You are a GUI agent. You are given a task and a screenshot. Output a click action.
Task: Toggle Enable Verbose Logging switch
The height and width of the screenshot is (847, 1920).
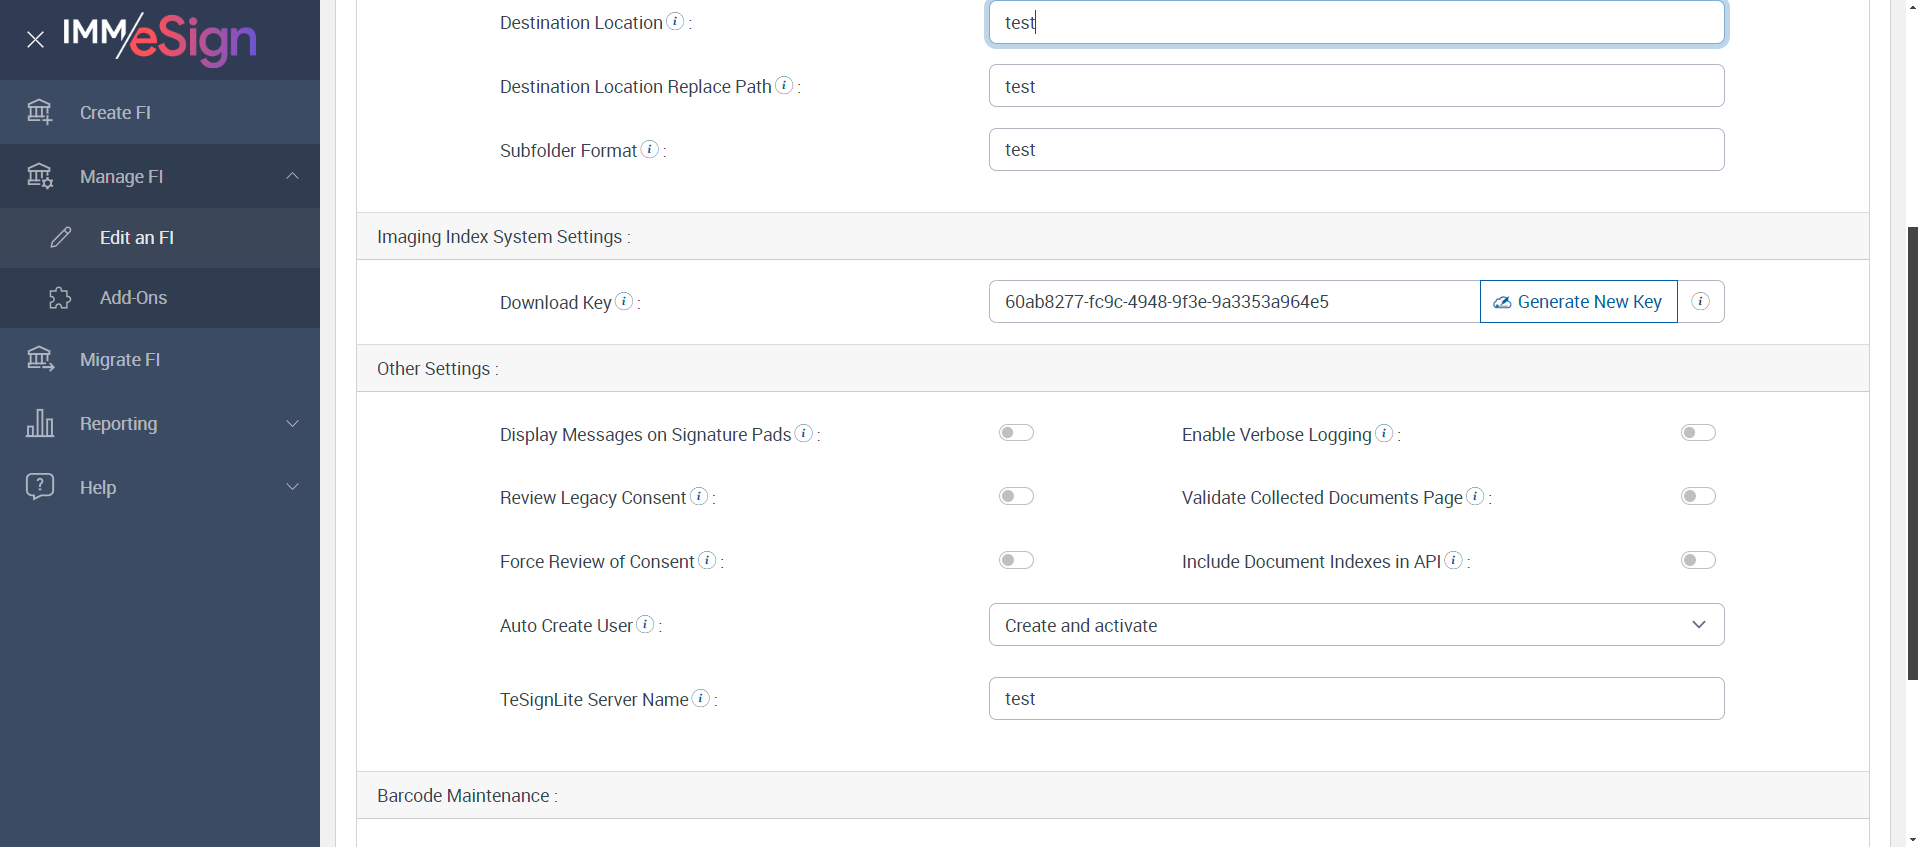tap(1697, 433)
